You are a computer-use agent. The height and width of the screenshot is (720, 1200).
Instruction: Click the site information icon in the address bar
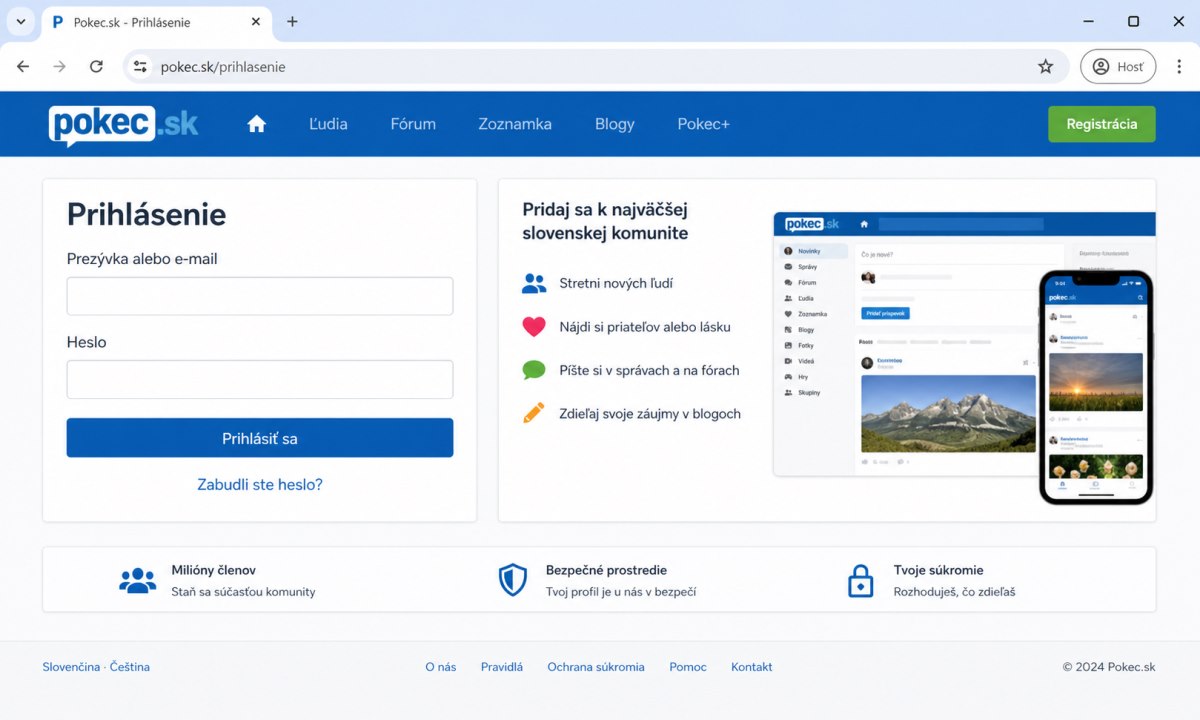tap(141, 67)
